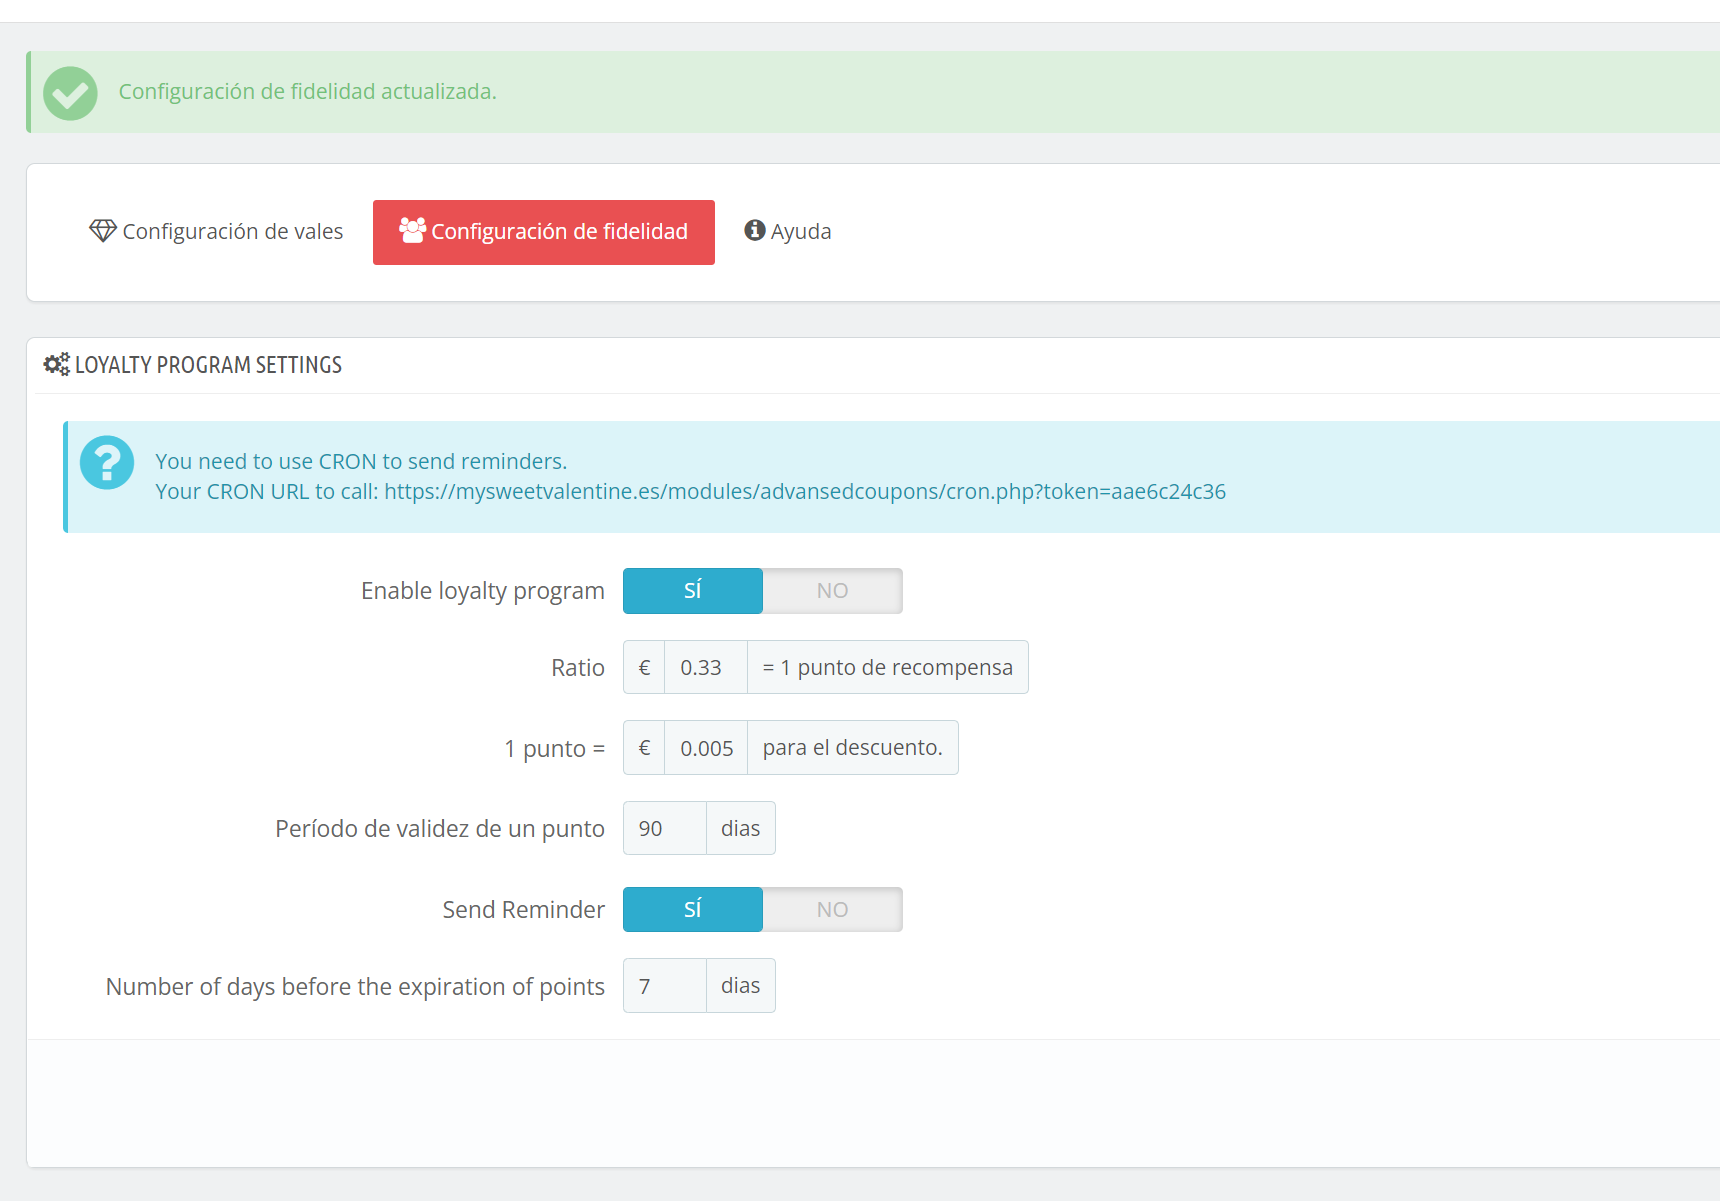This screenshot has height=1201, width=1720.
Task: Click the days before expiration input field
Action: point(665,986)
